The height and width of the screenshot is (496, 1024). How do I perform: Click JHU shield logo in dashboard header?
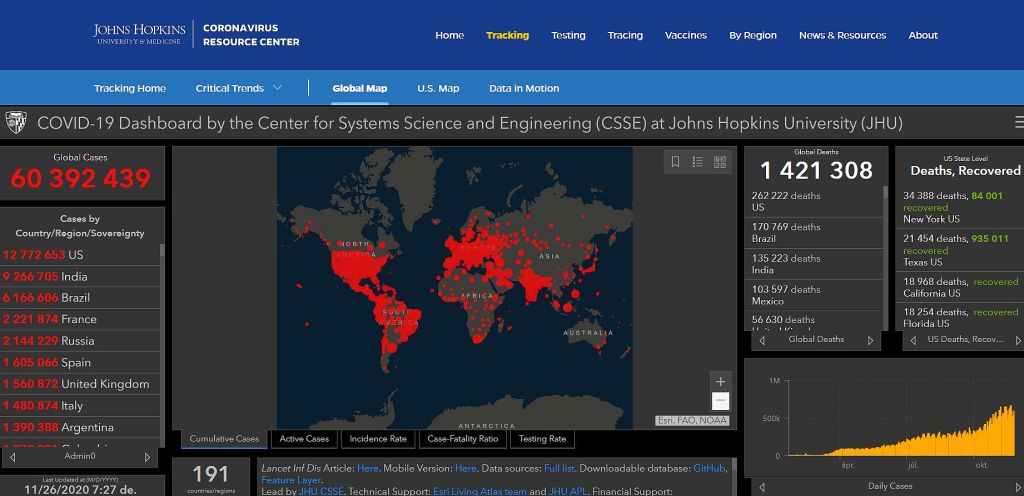tap(16, 122)
